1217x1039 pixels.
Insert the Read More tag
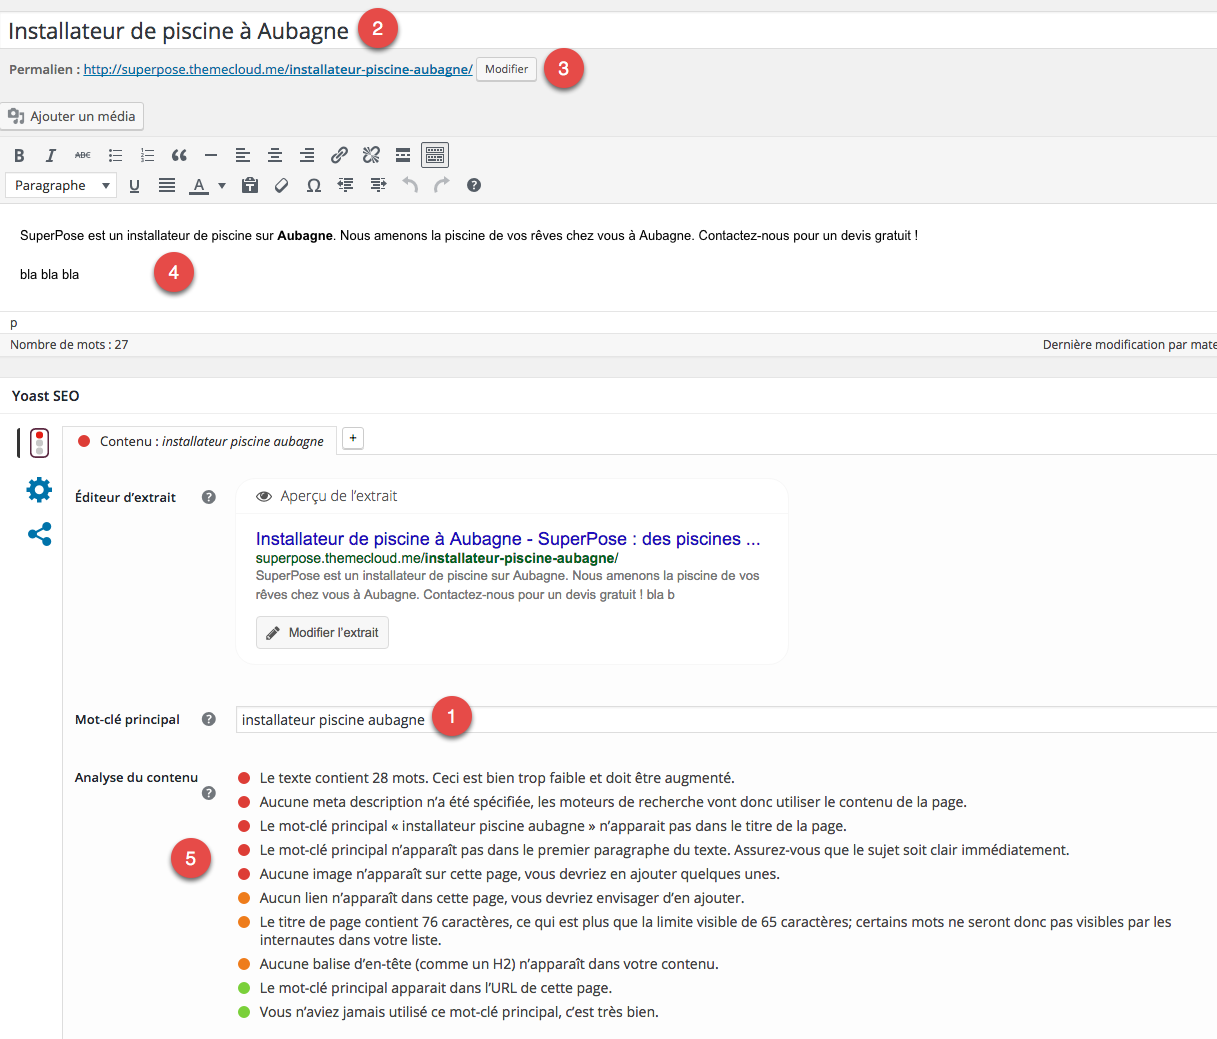pos(403,155)
